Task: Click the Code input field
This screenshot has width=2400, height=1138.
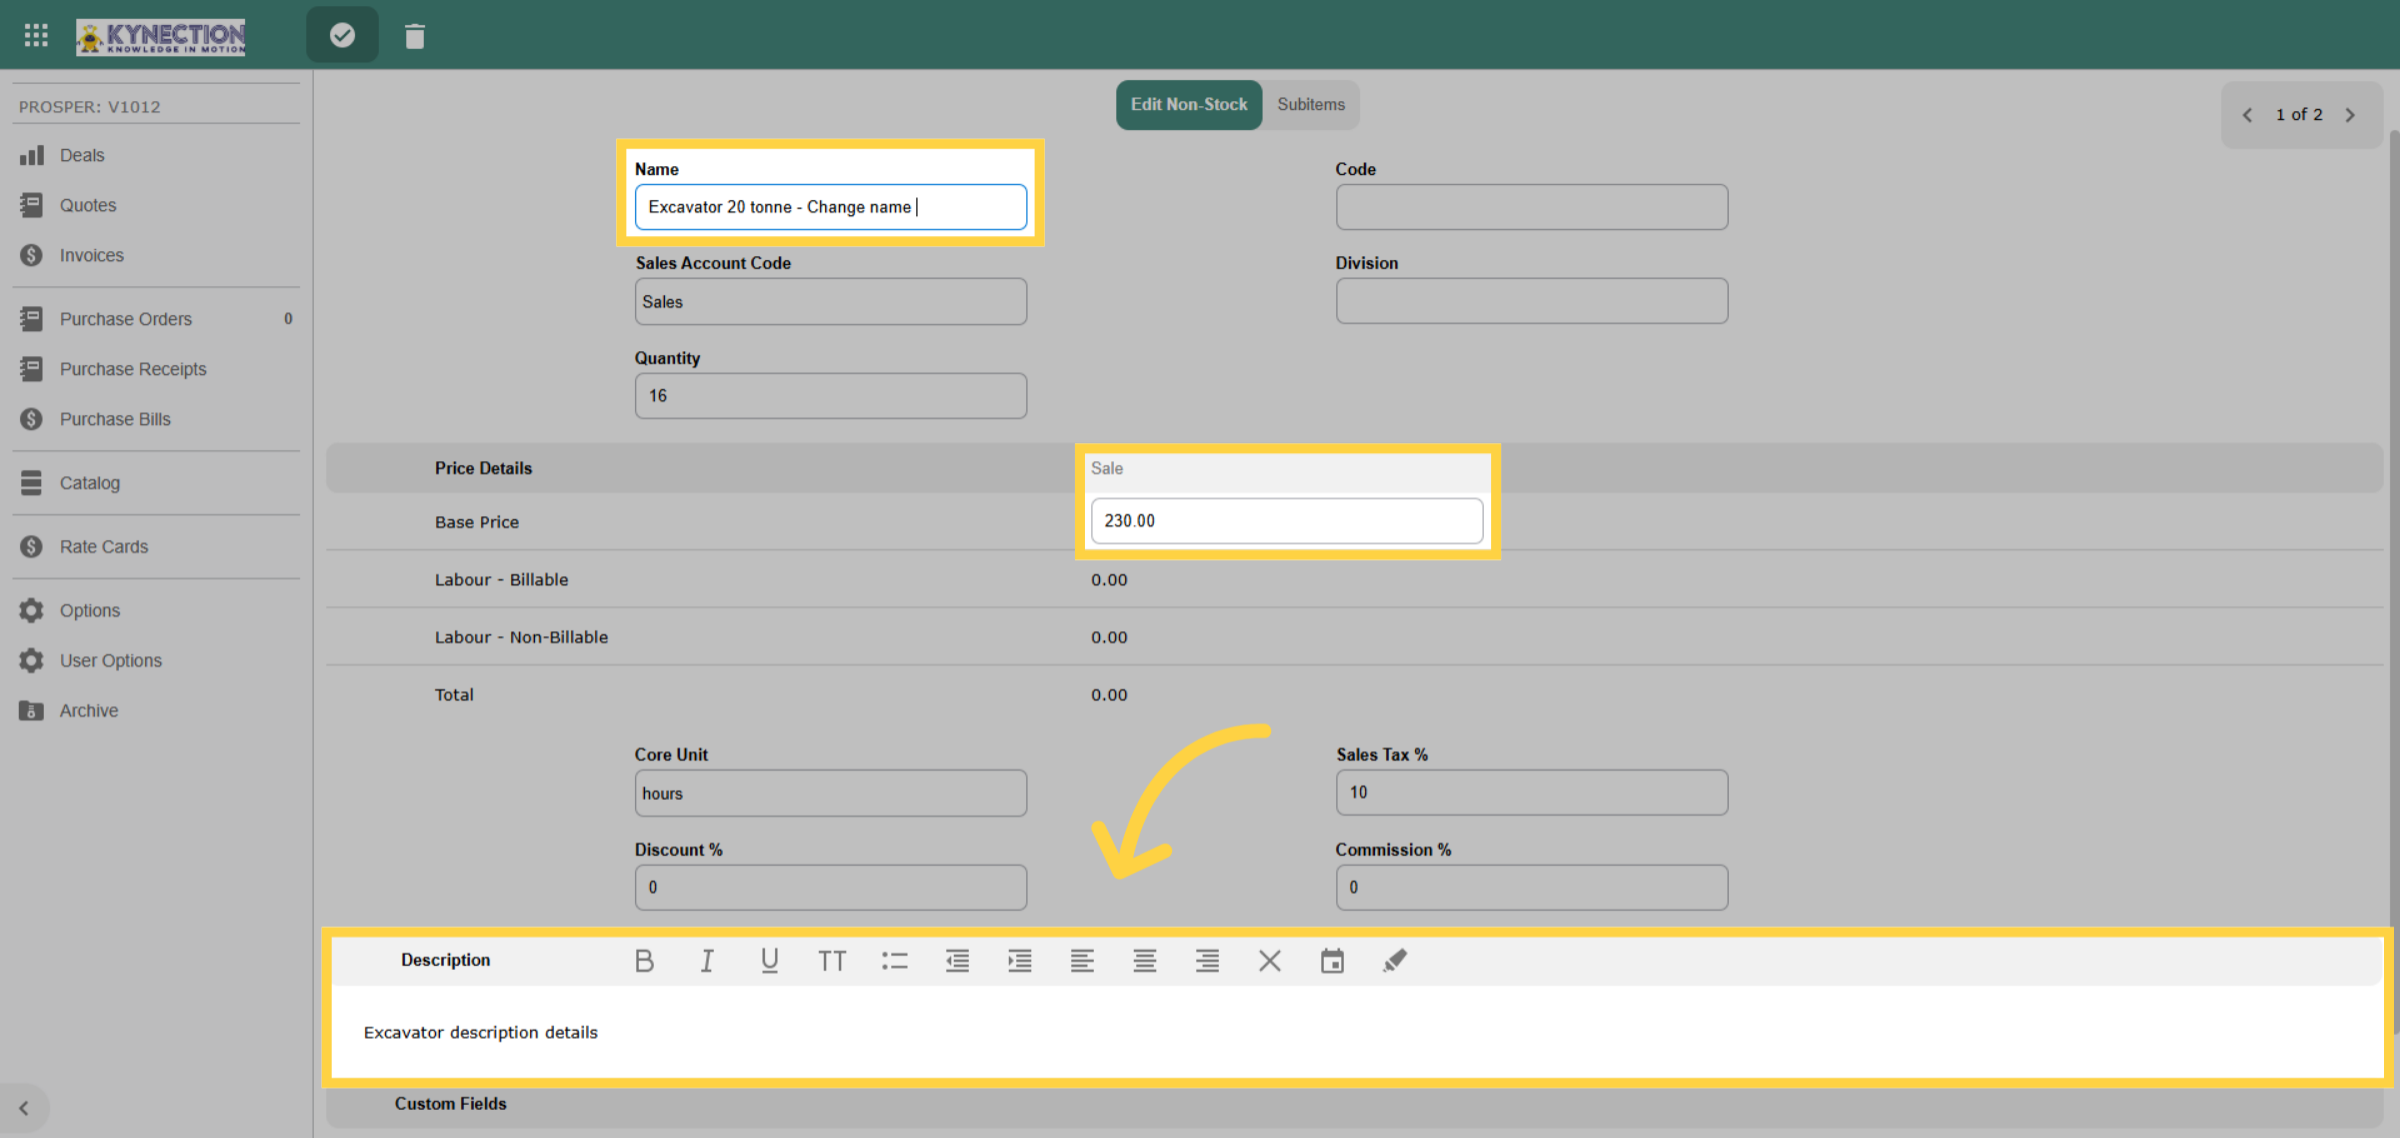Action: (1532, 207)
